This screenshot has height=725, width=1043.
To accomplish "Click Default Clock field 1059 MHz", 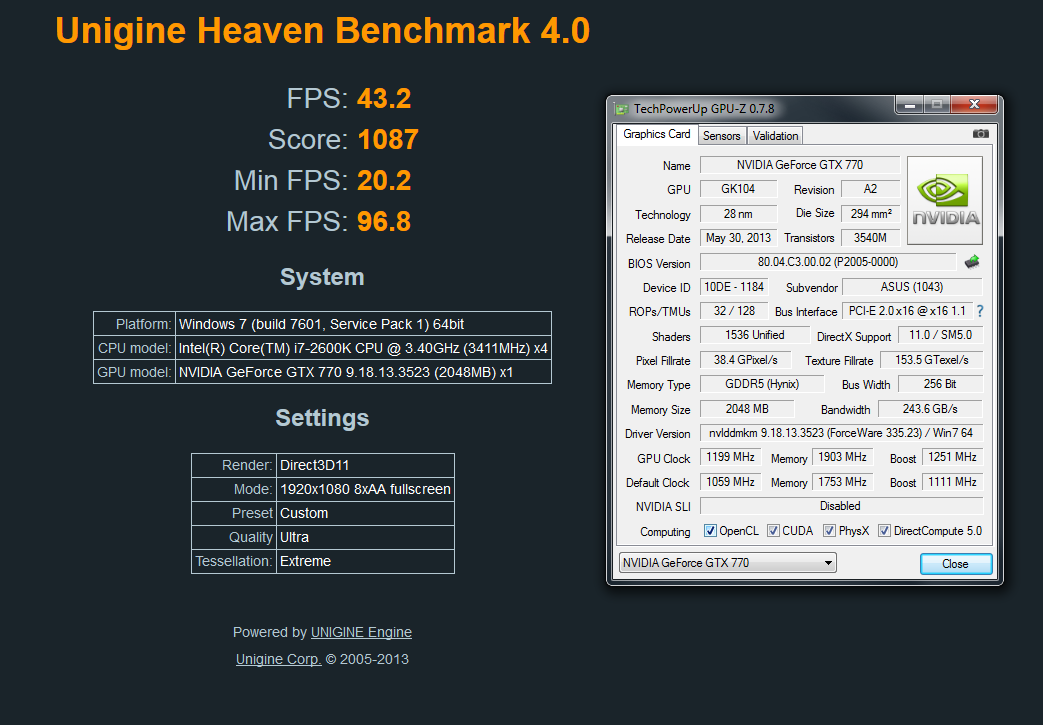I will click(730, 482).
